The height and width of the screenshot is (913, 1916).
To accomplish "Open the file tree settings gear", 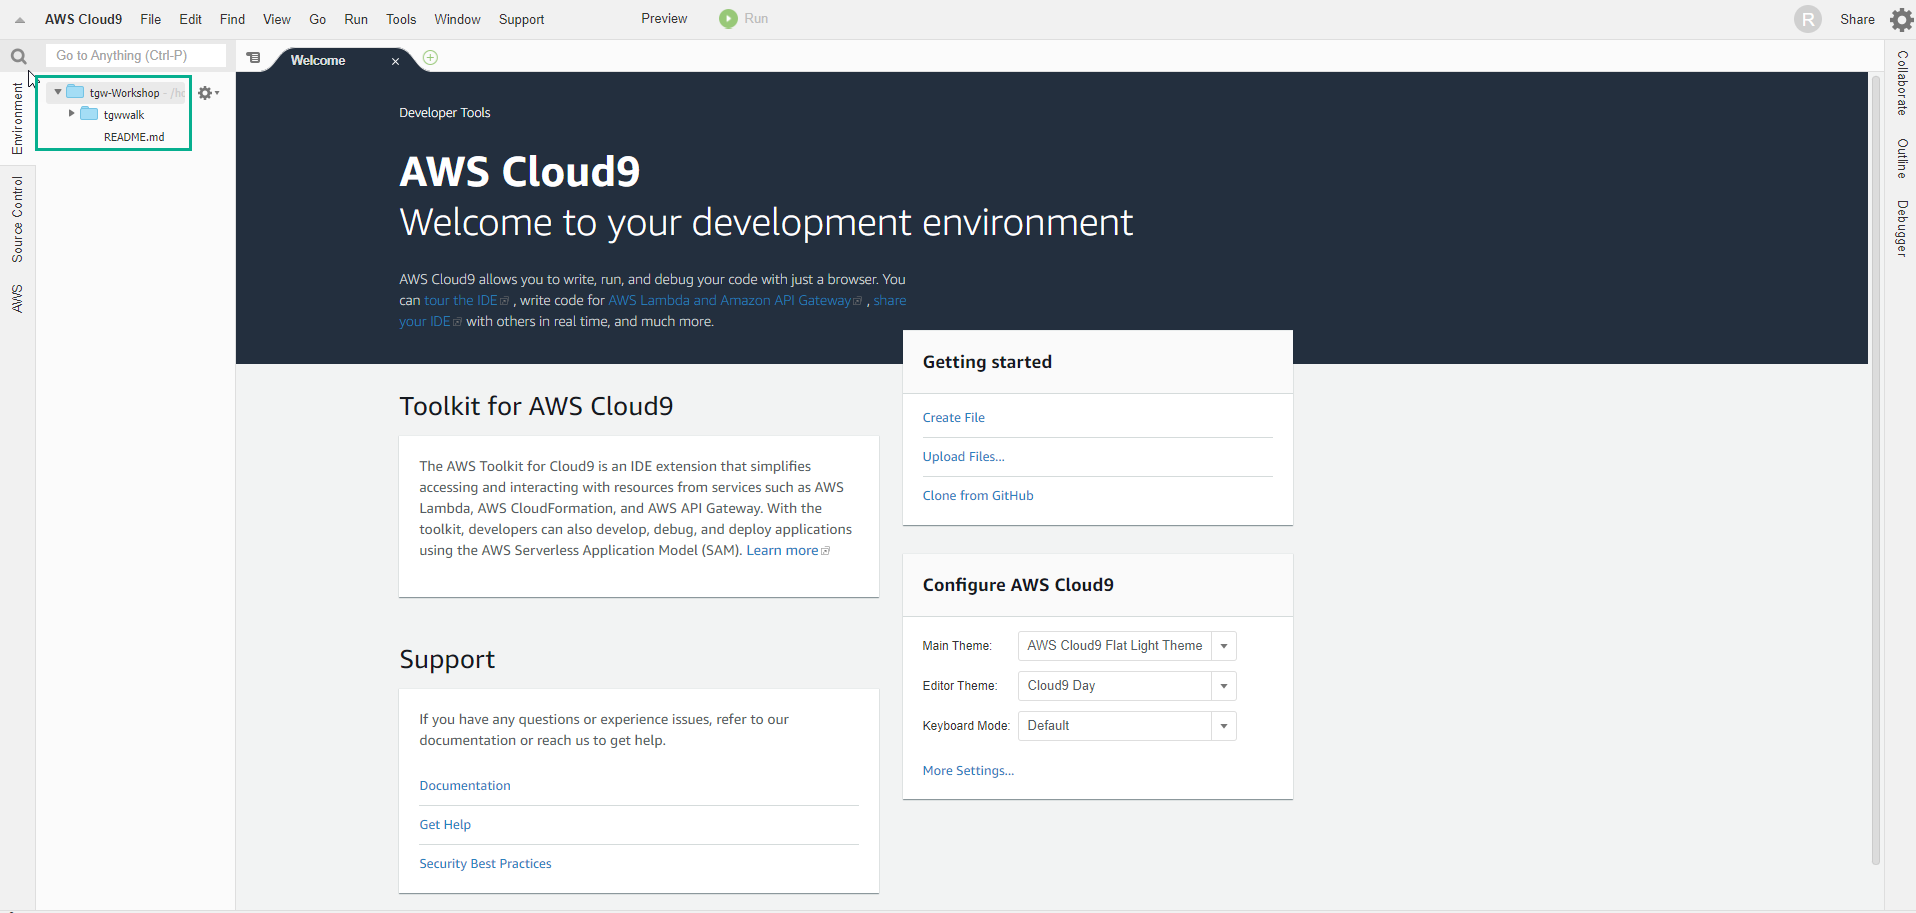I will pos(207,93).
